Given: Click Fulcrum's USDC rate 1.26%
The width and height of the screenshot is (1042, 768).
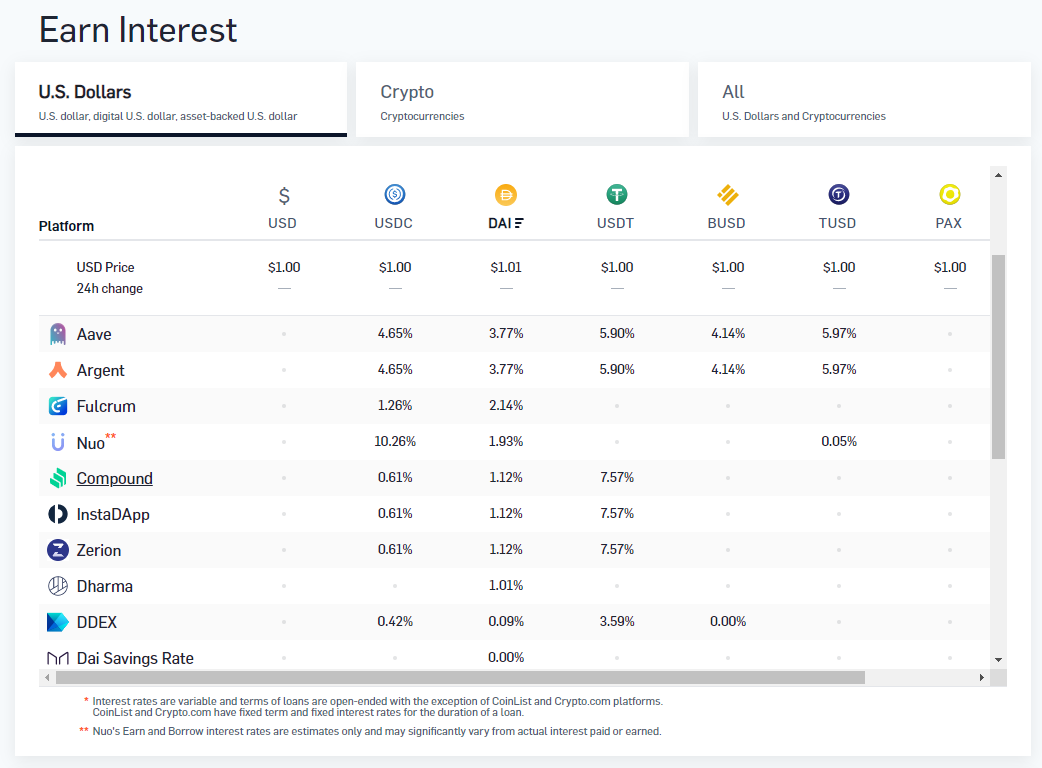Looking at the screenshot, I should click(x=395, y=405).
